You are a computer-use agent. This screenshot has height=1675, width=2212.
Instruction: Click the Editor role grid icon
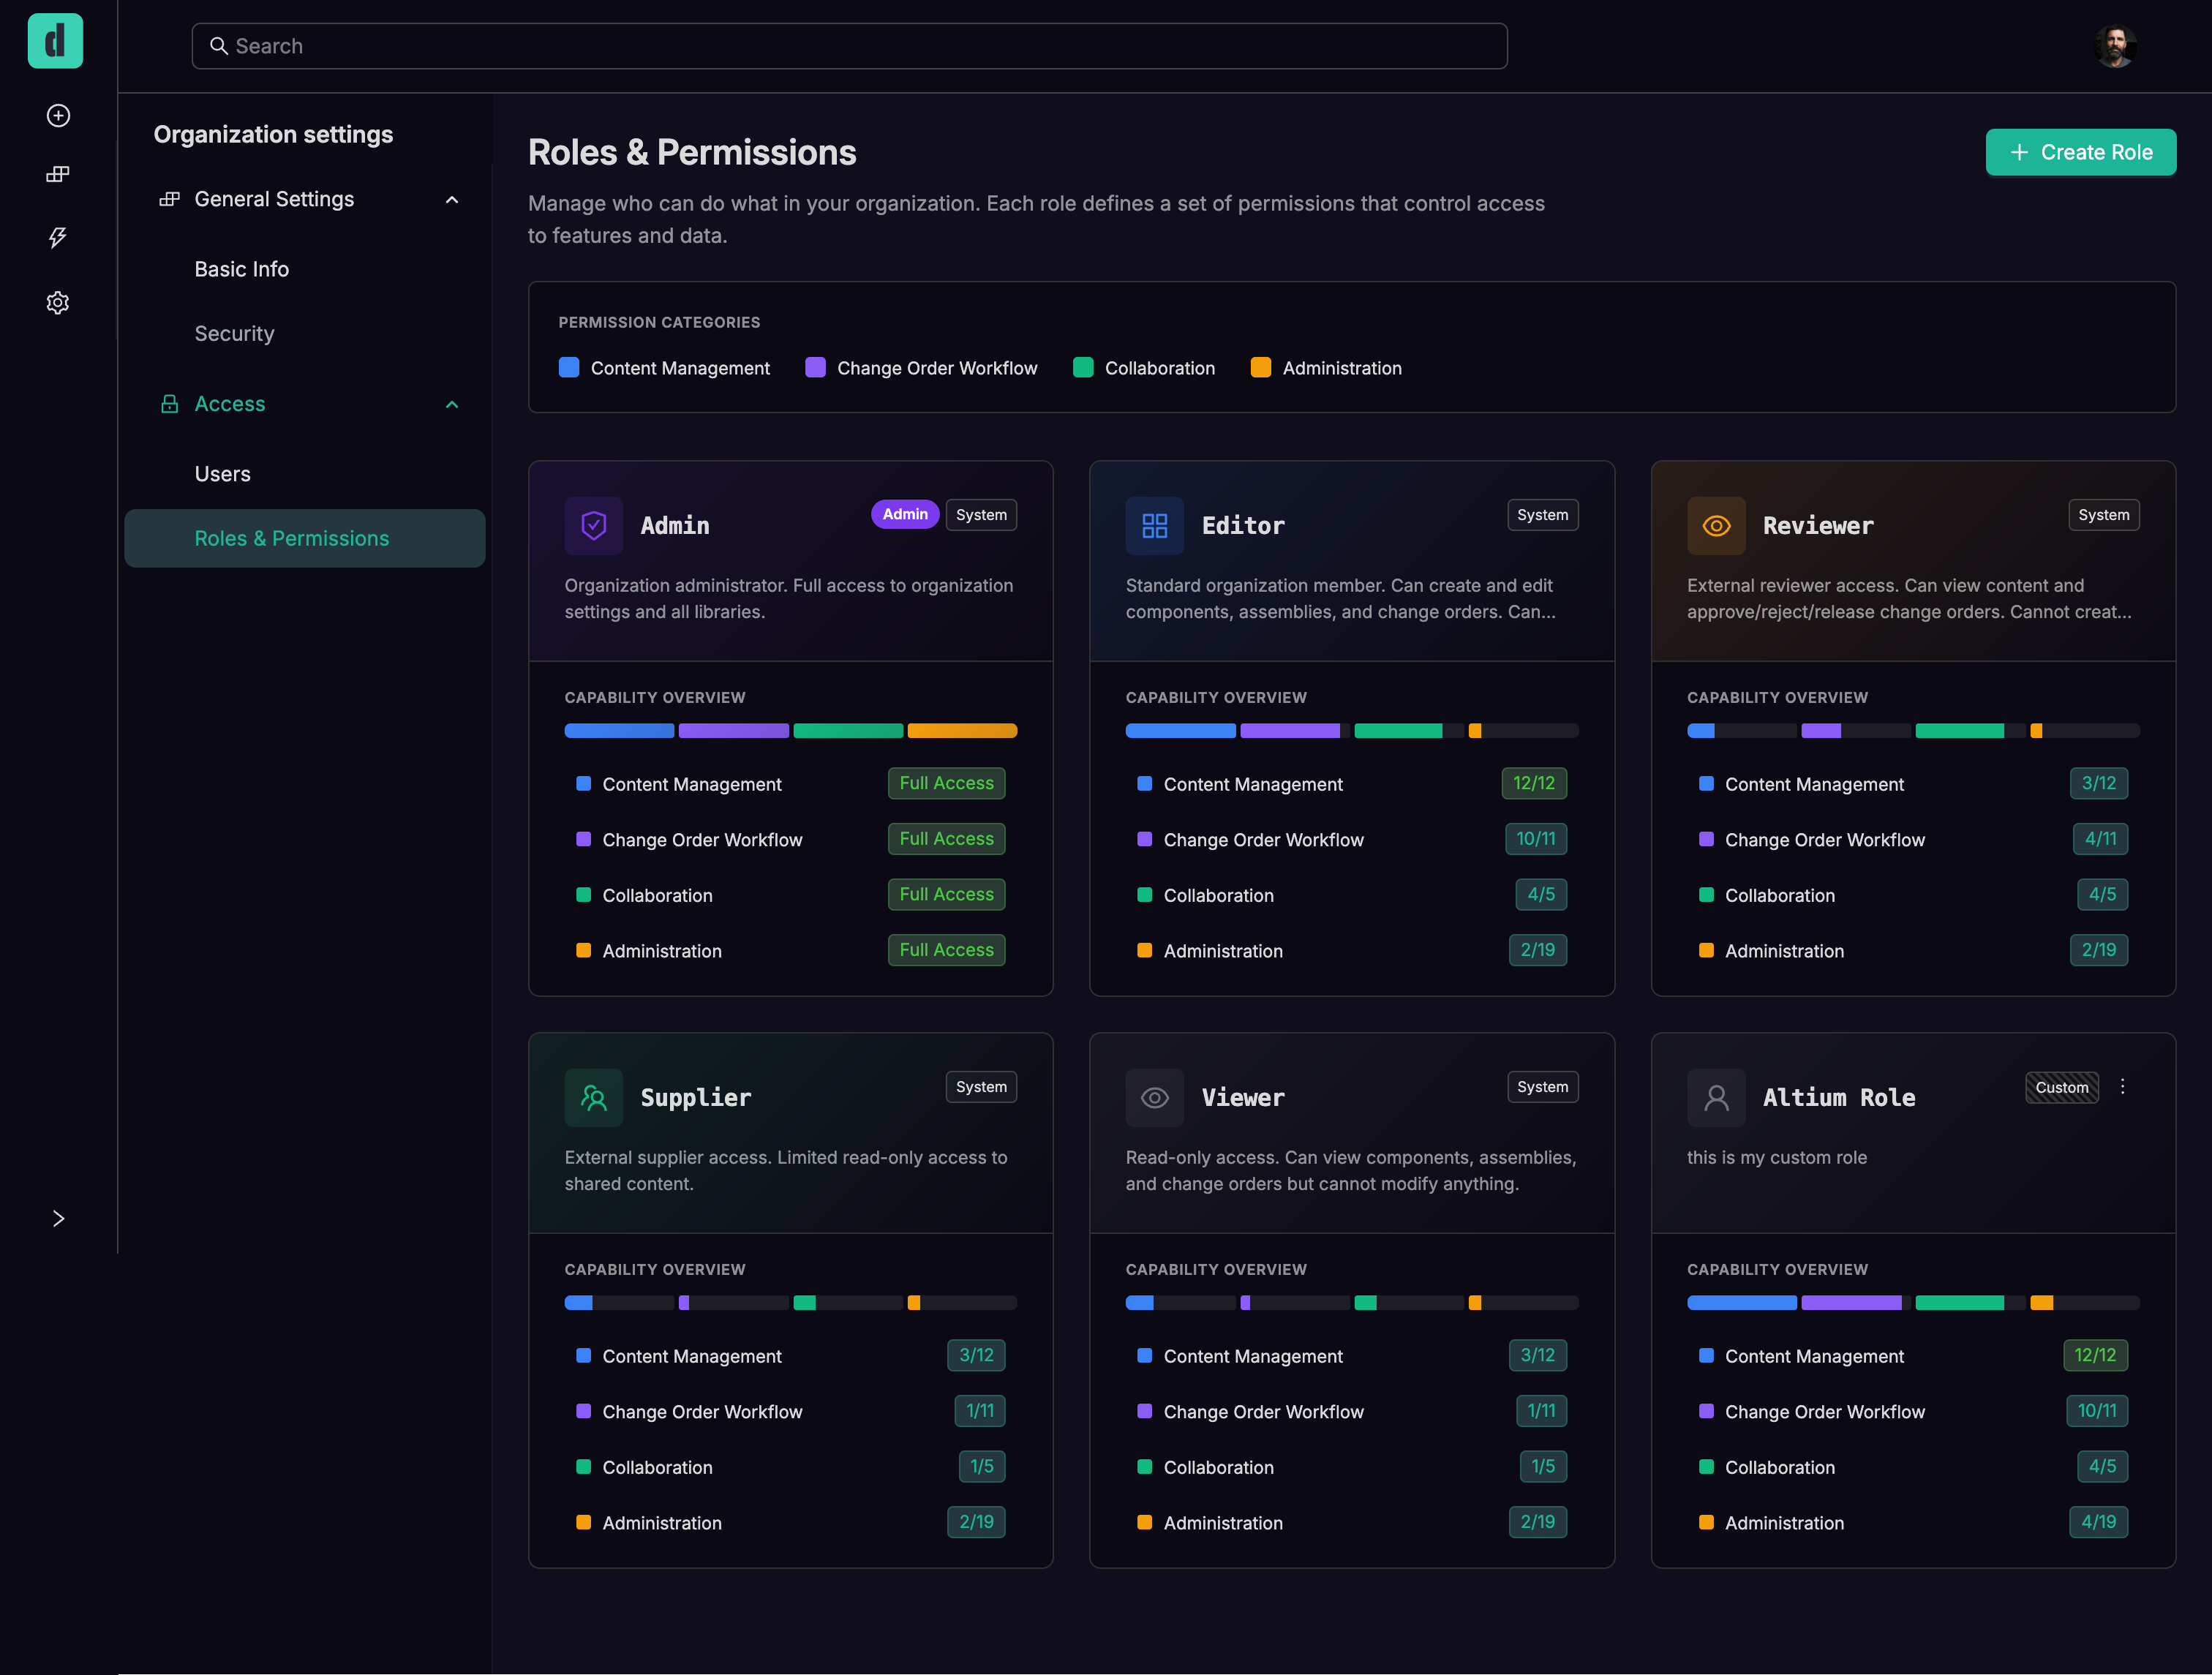1154,526
